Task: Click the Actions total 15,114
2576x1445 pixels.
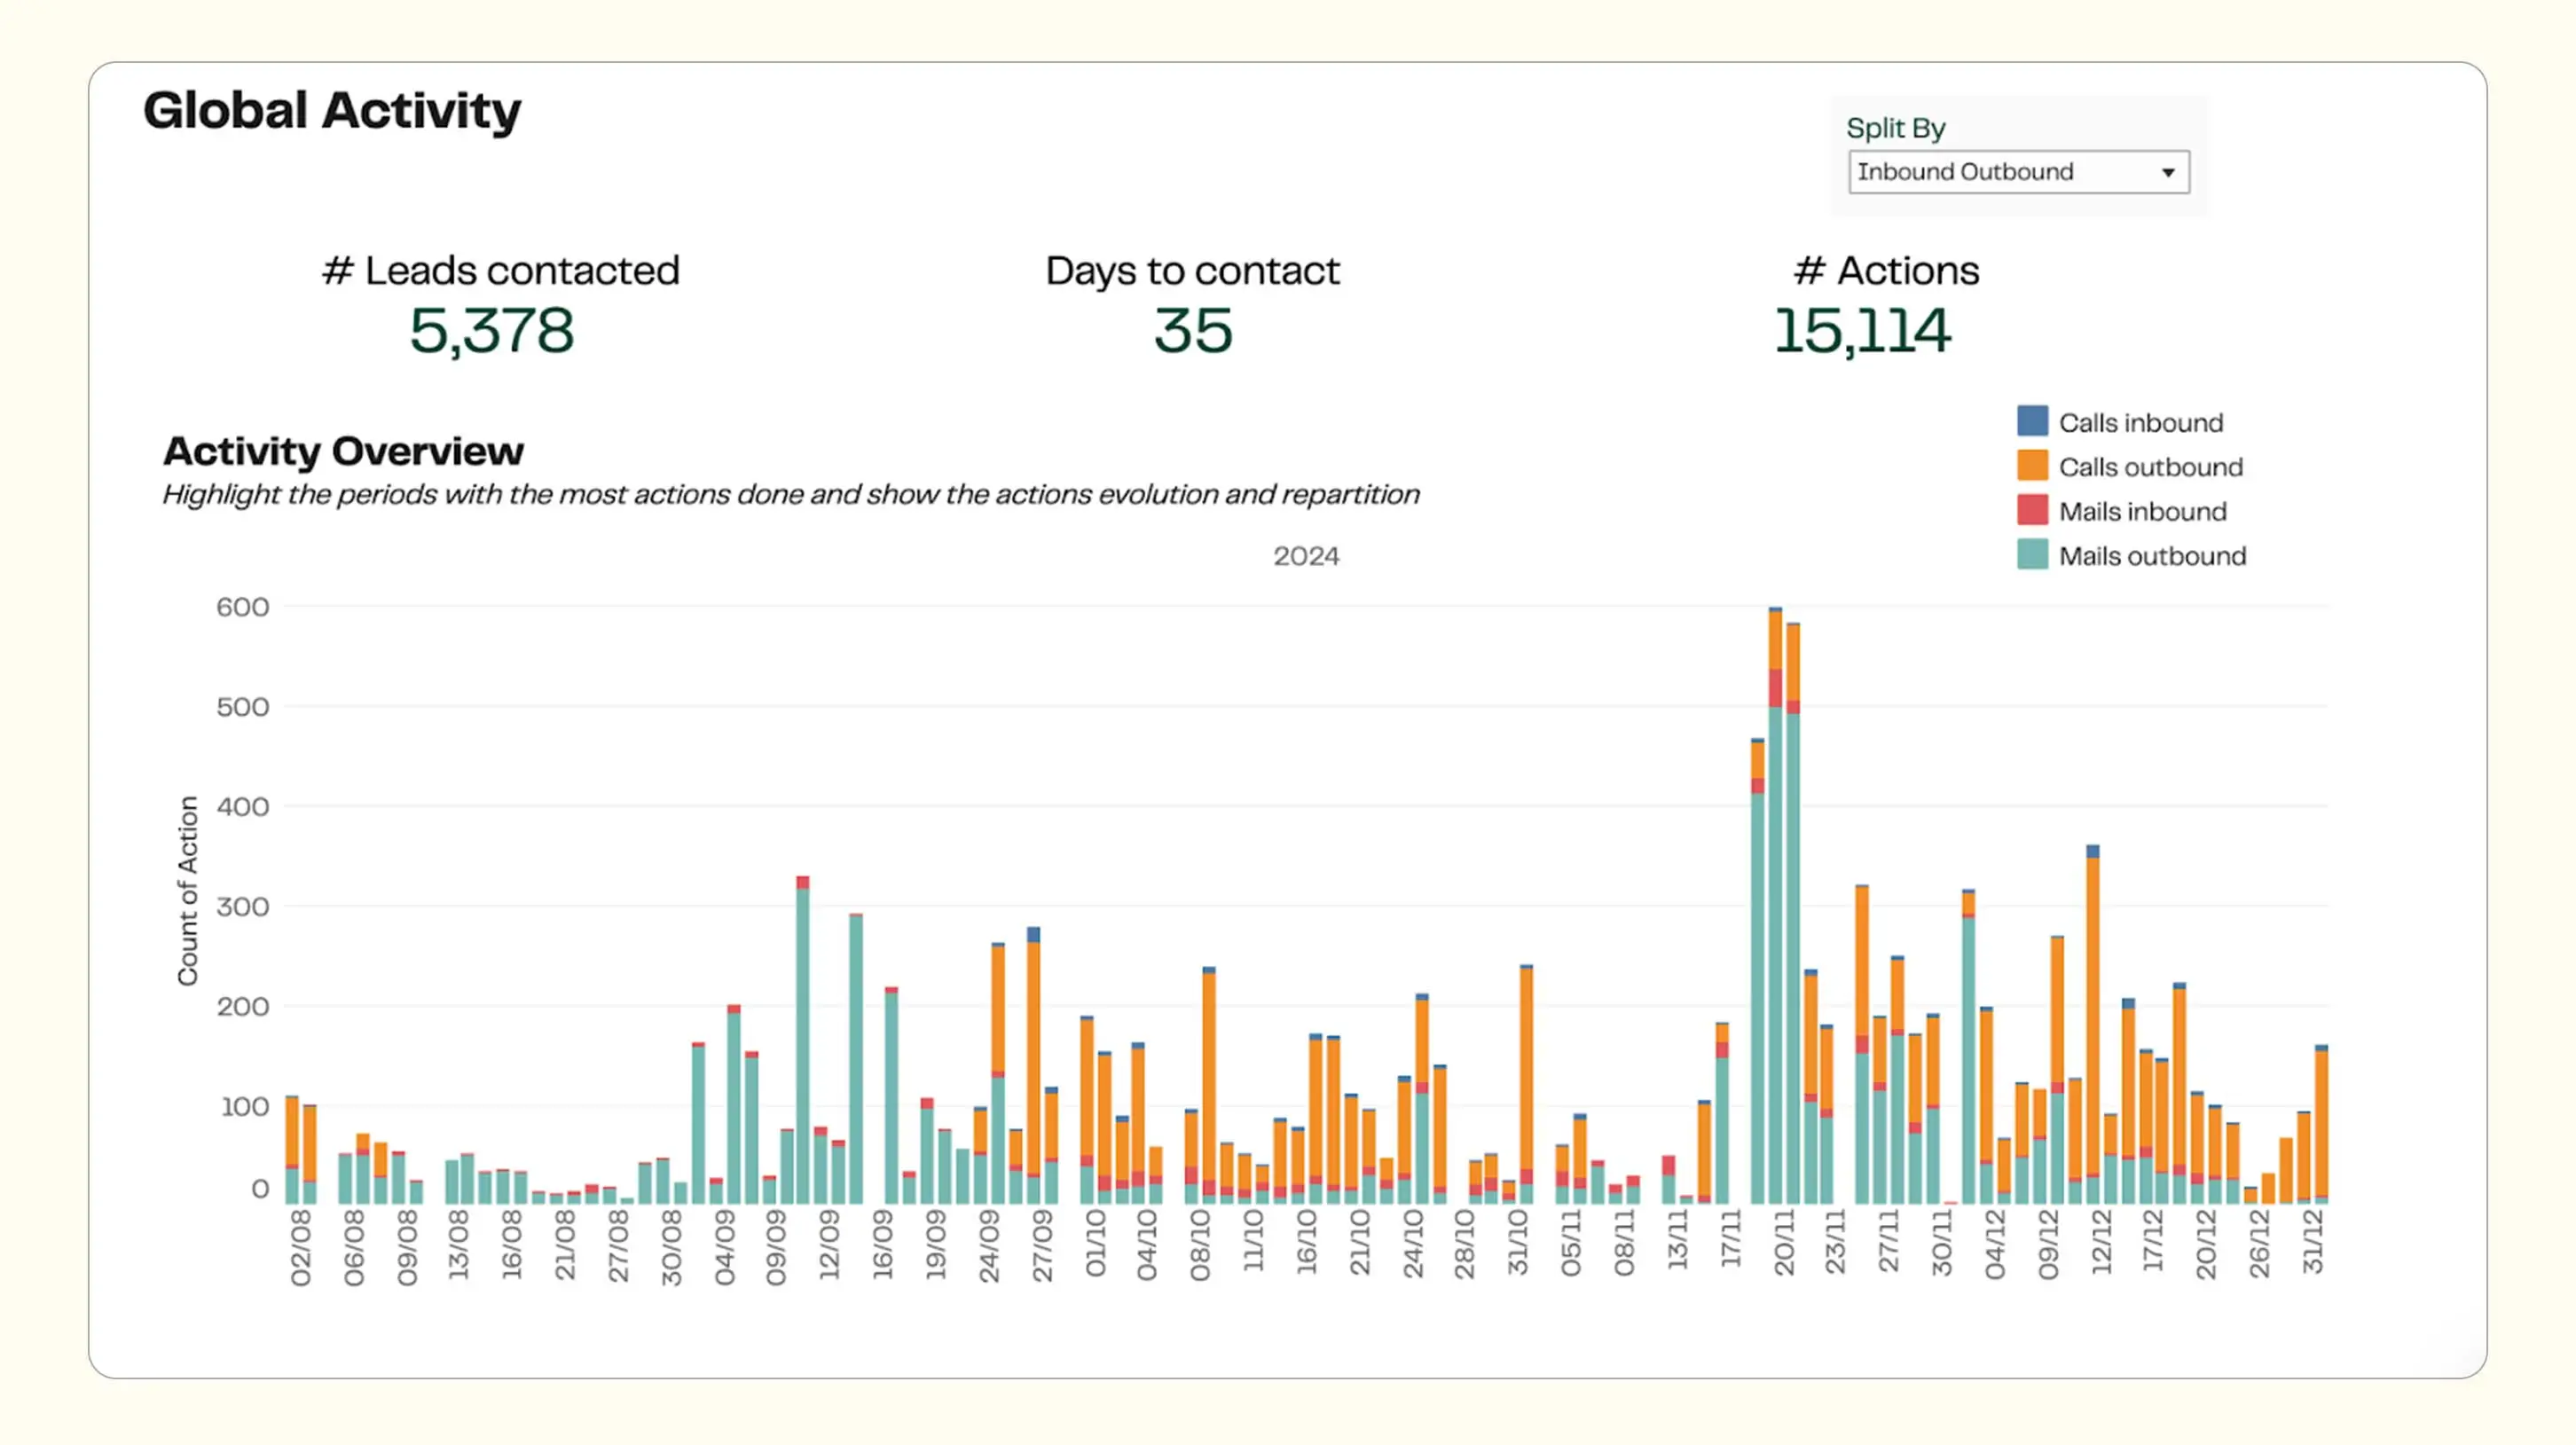Action: (1861, 331)
